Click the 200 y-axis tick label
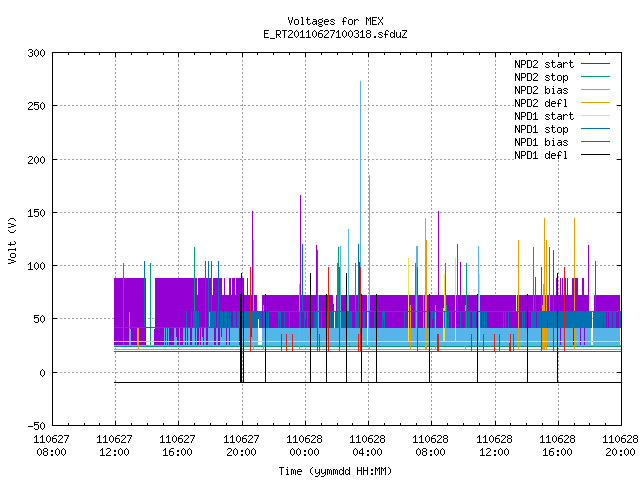 click(36, 160)
